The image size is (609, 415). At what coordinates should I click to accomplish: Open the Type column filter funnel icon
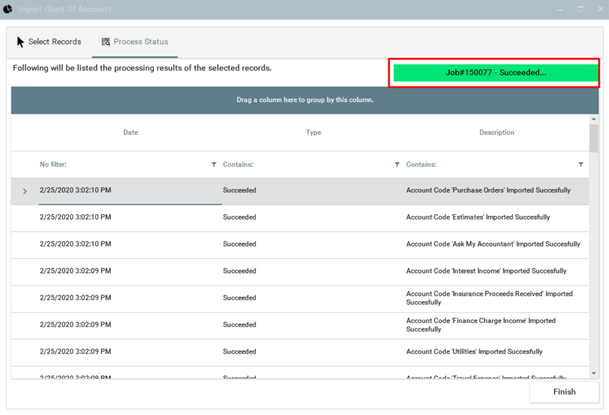tap(397, 165)
